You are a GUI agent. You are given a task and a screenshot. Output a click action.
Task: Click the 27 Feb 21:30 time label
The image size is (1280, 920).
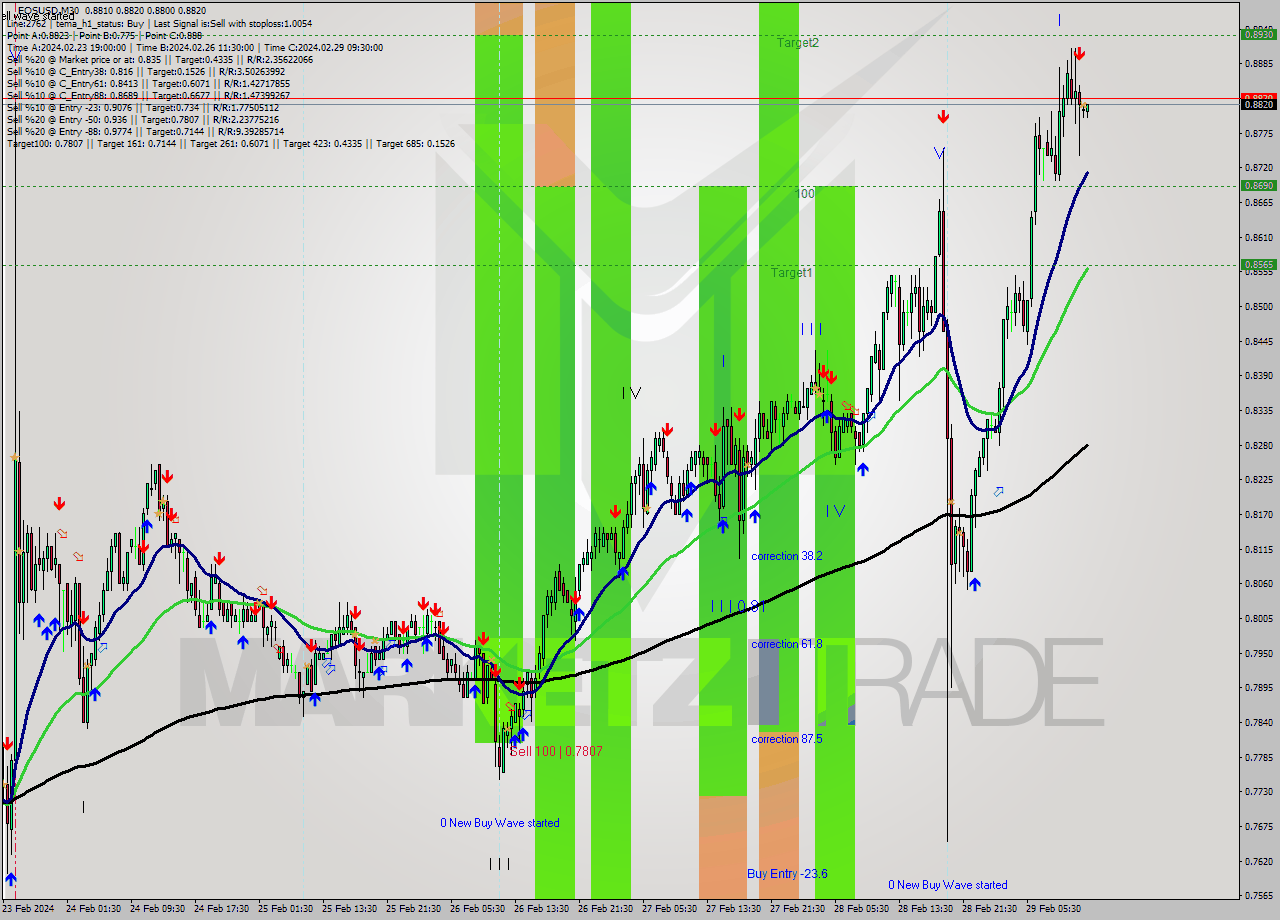pyautogui.click(x=798, y=909)
